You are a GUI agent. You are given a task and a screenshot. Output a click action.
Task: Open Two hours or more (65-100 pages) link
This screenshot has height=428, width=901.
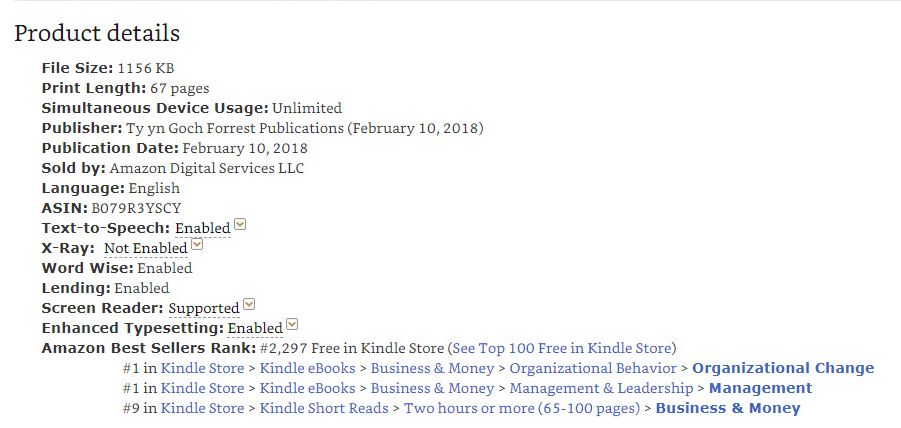[522, 408]
